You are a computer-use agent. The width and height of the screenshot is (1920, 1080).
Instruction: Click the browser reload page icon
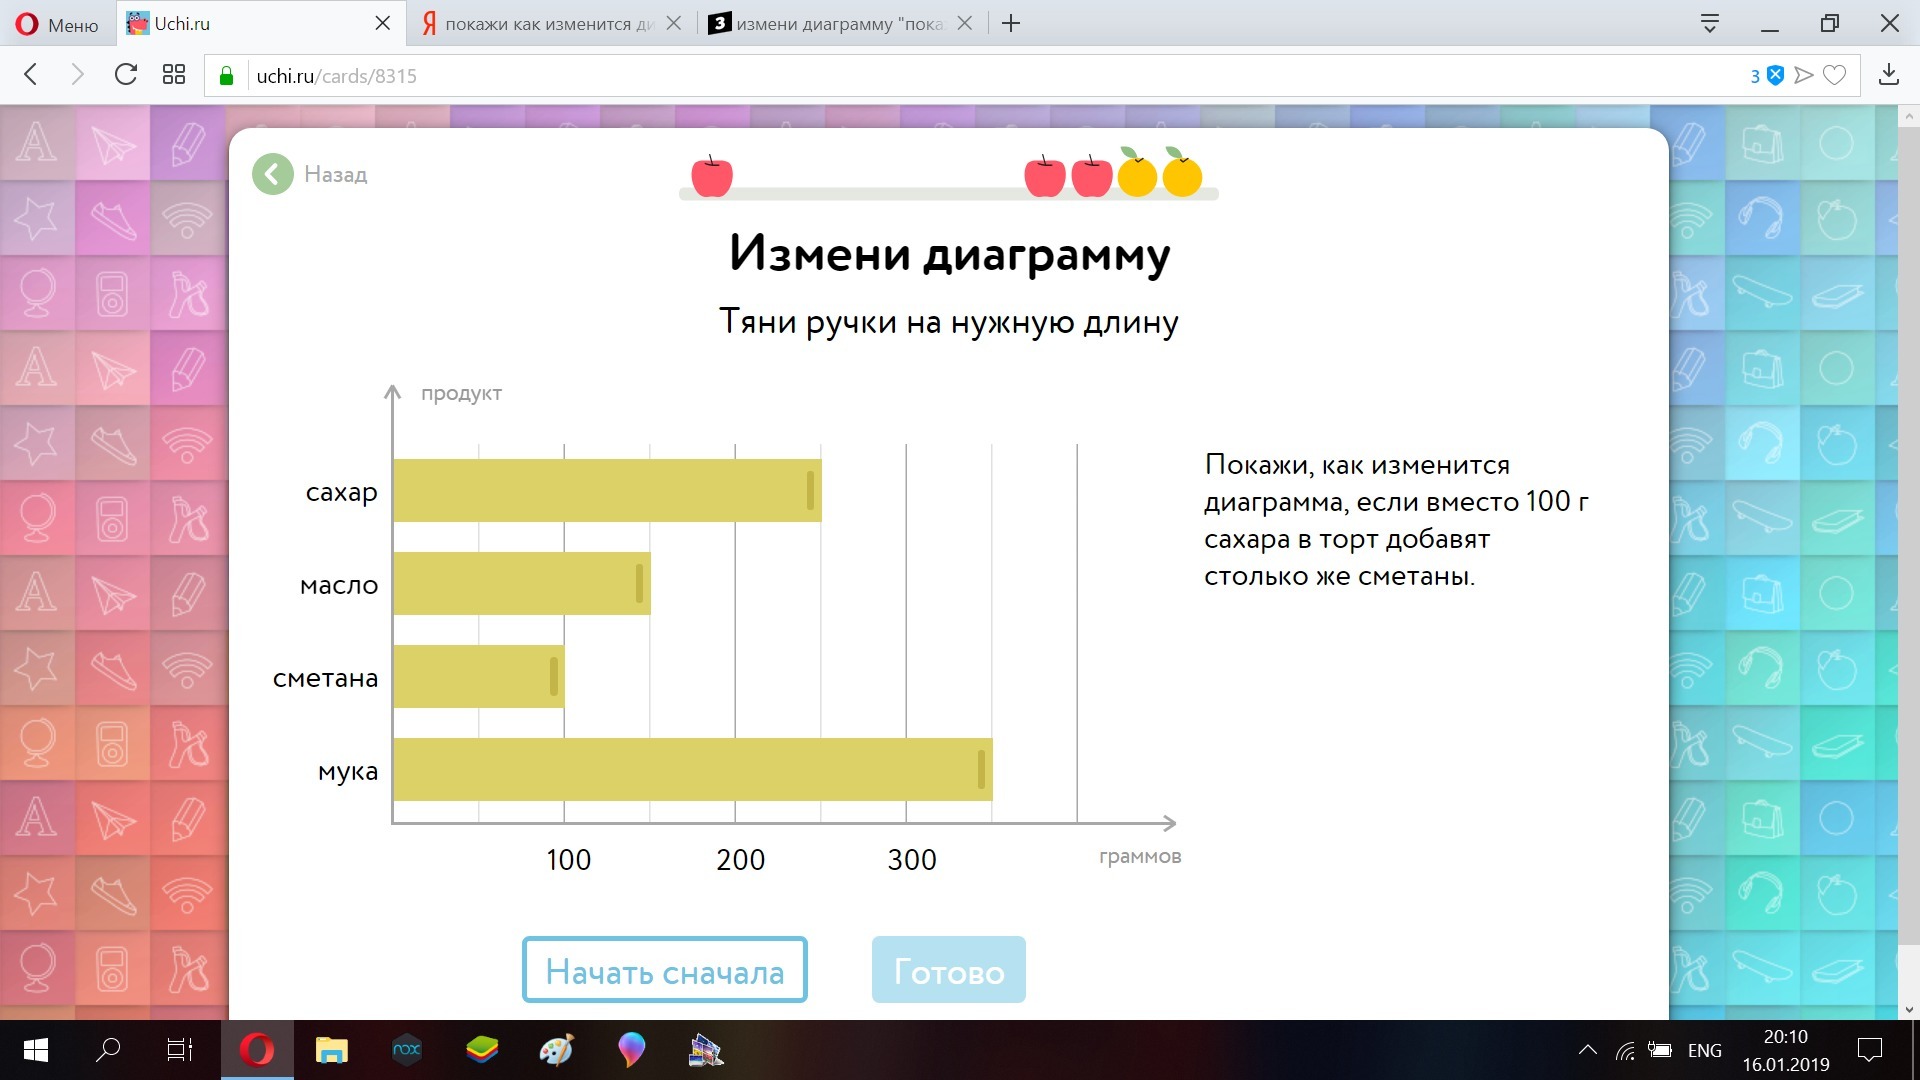pos(125,75)
